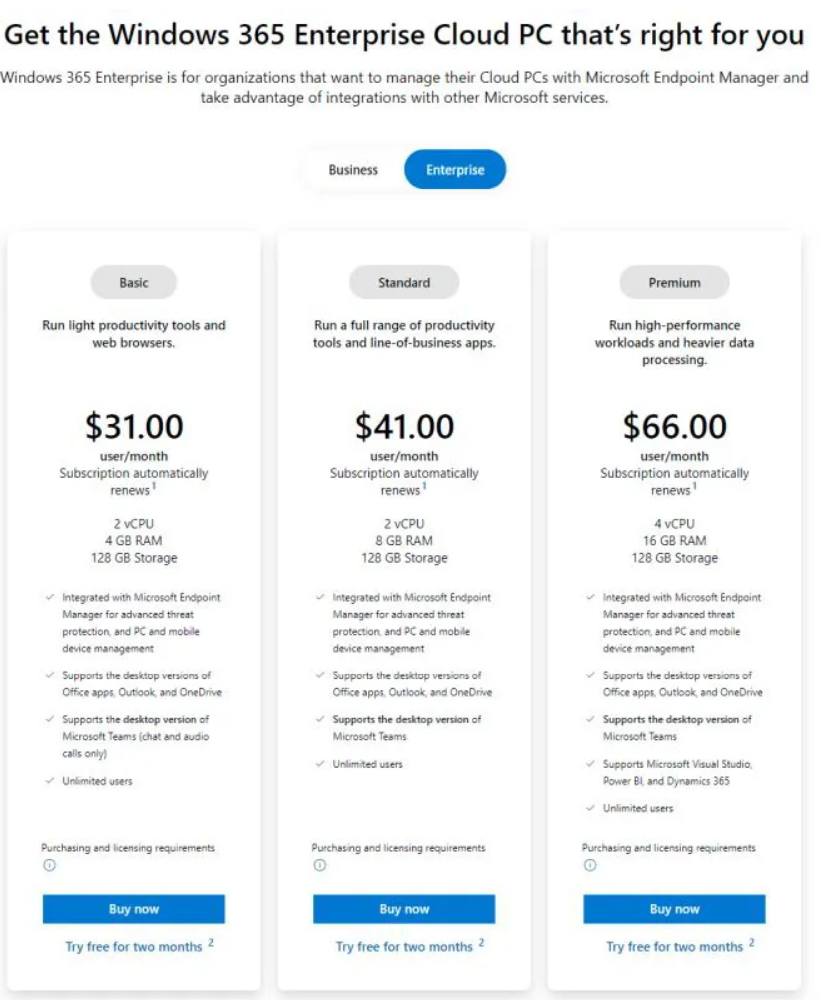Image resolution: width=831 pixels, height=1000 pixels.
Task: Click footnote 1 under the Standard price
Action: pyautogui.click(x=423, y=487)
